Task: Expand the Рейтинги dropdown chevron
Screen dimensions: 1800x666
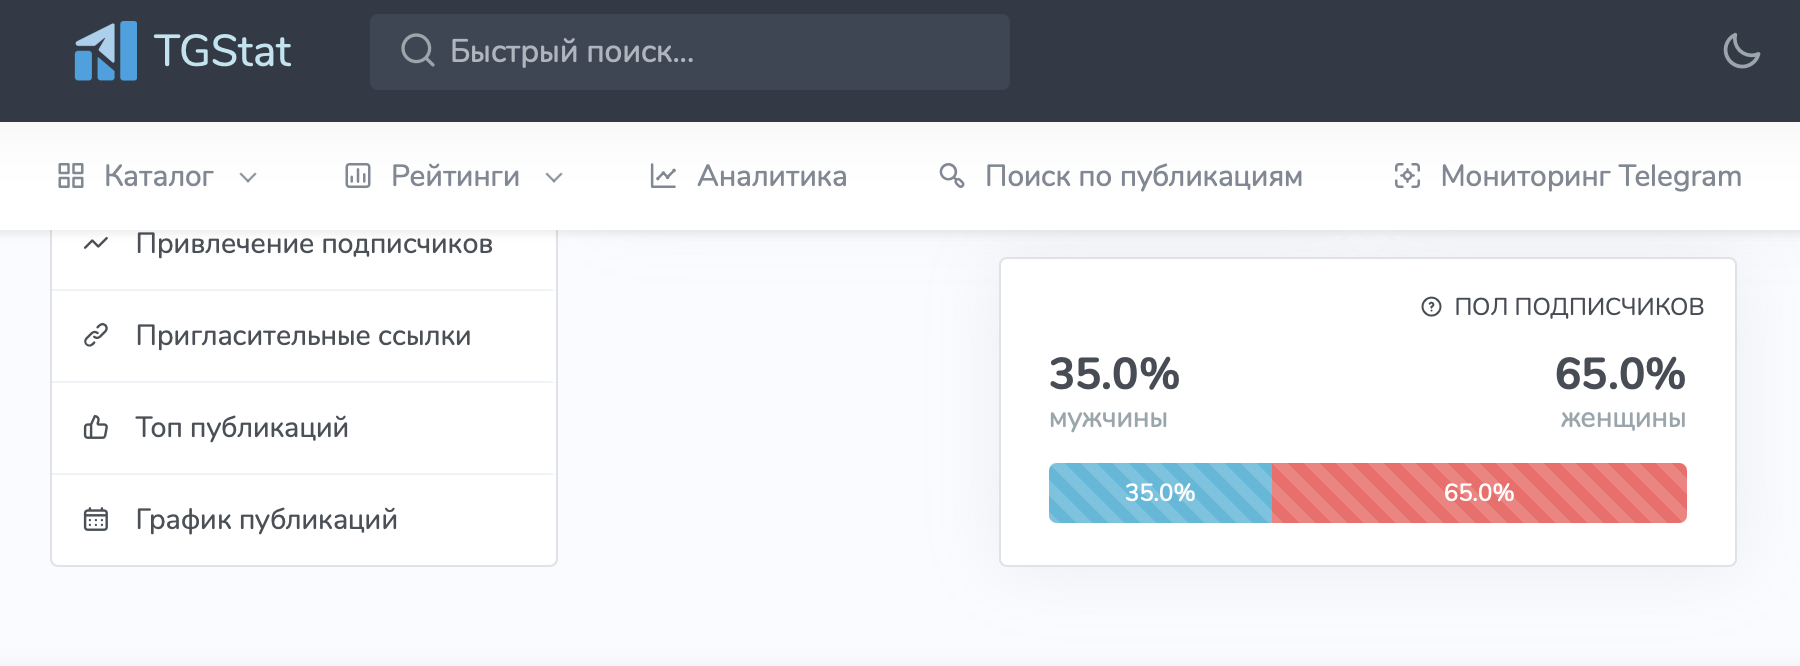Action: [x=554, y=178]
